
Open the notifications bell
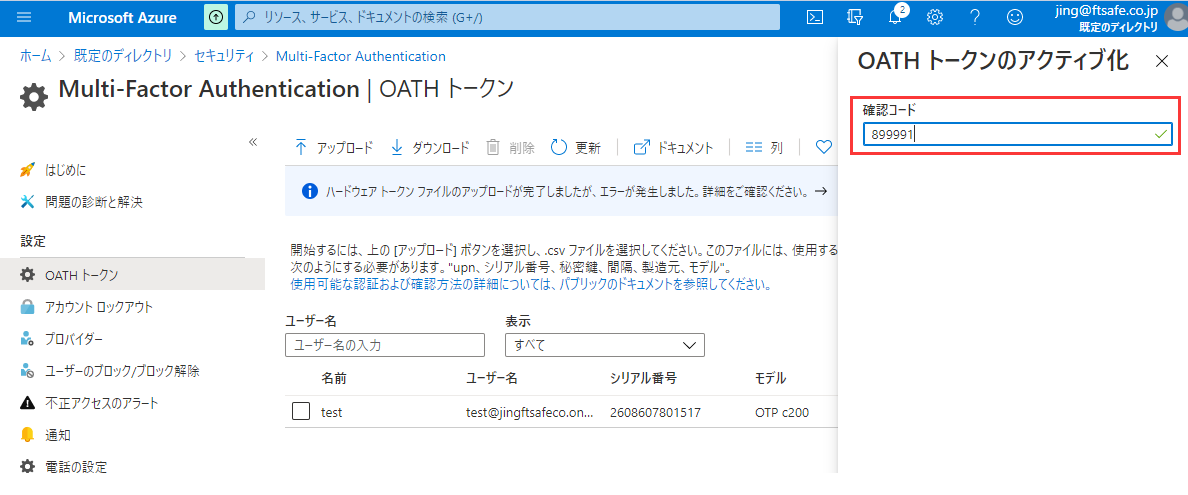tap(895, 17)
